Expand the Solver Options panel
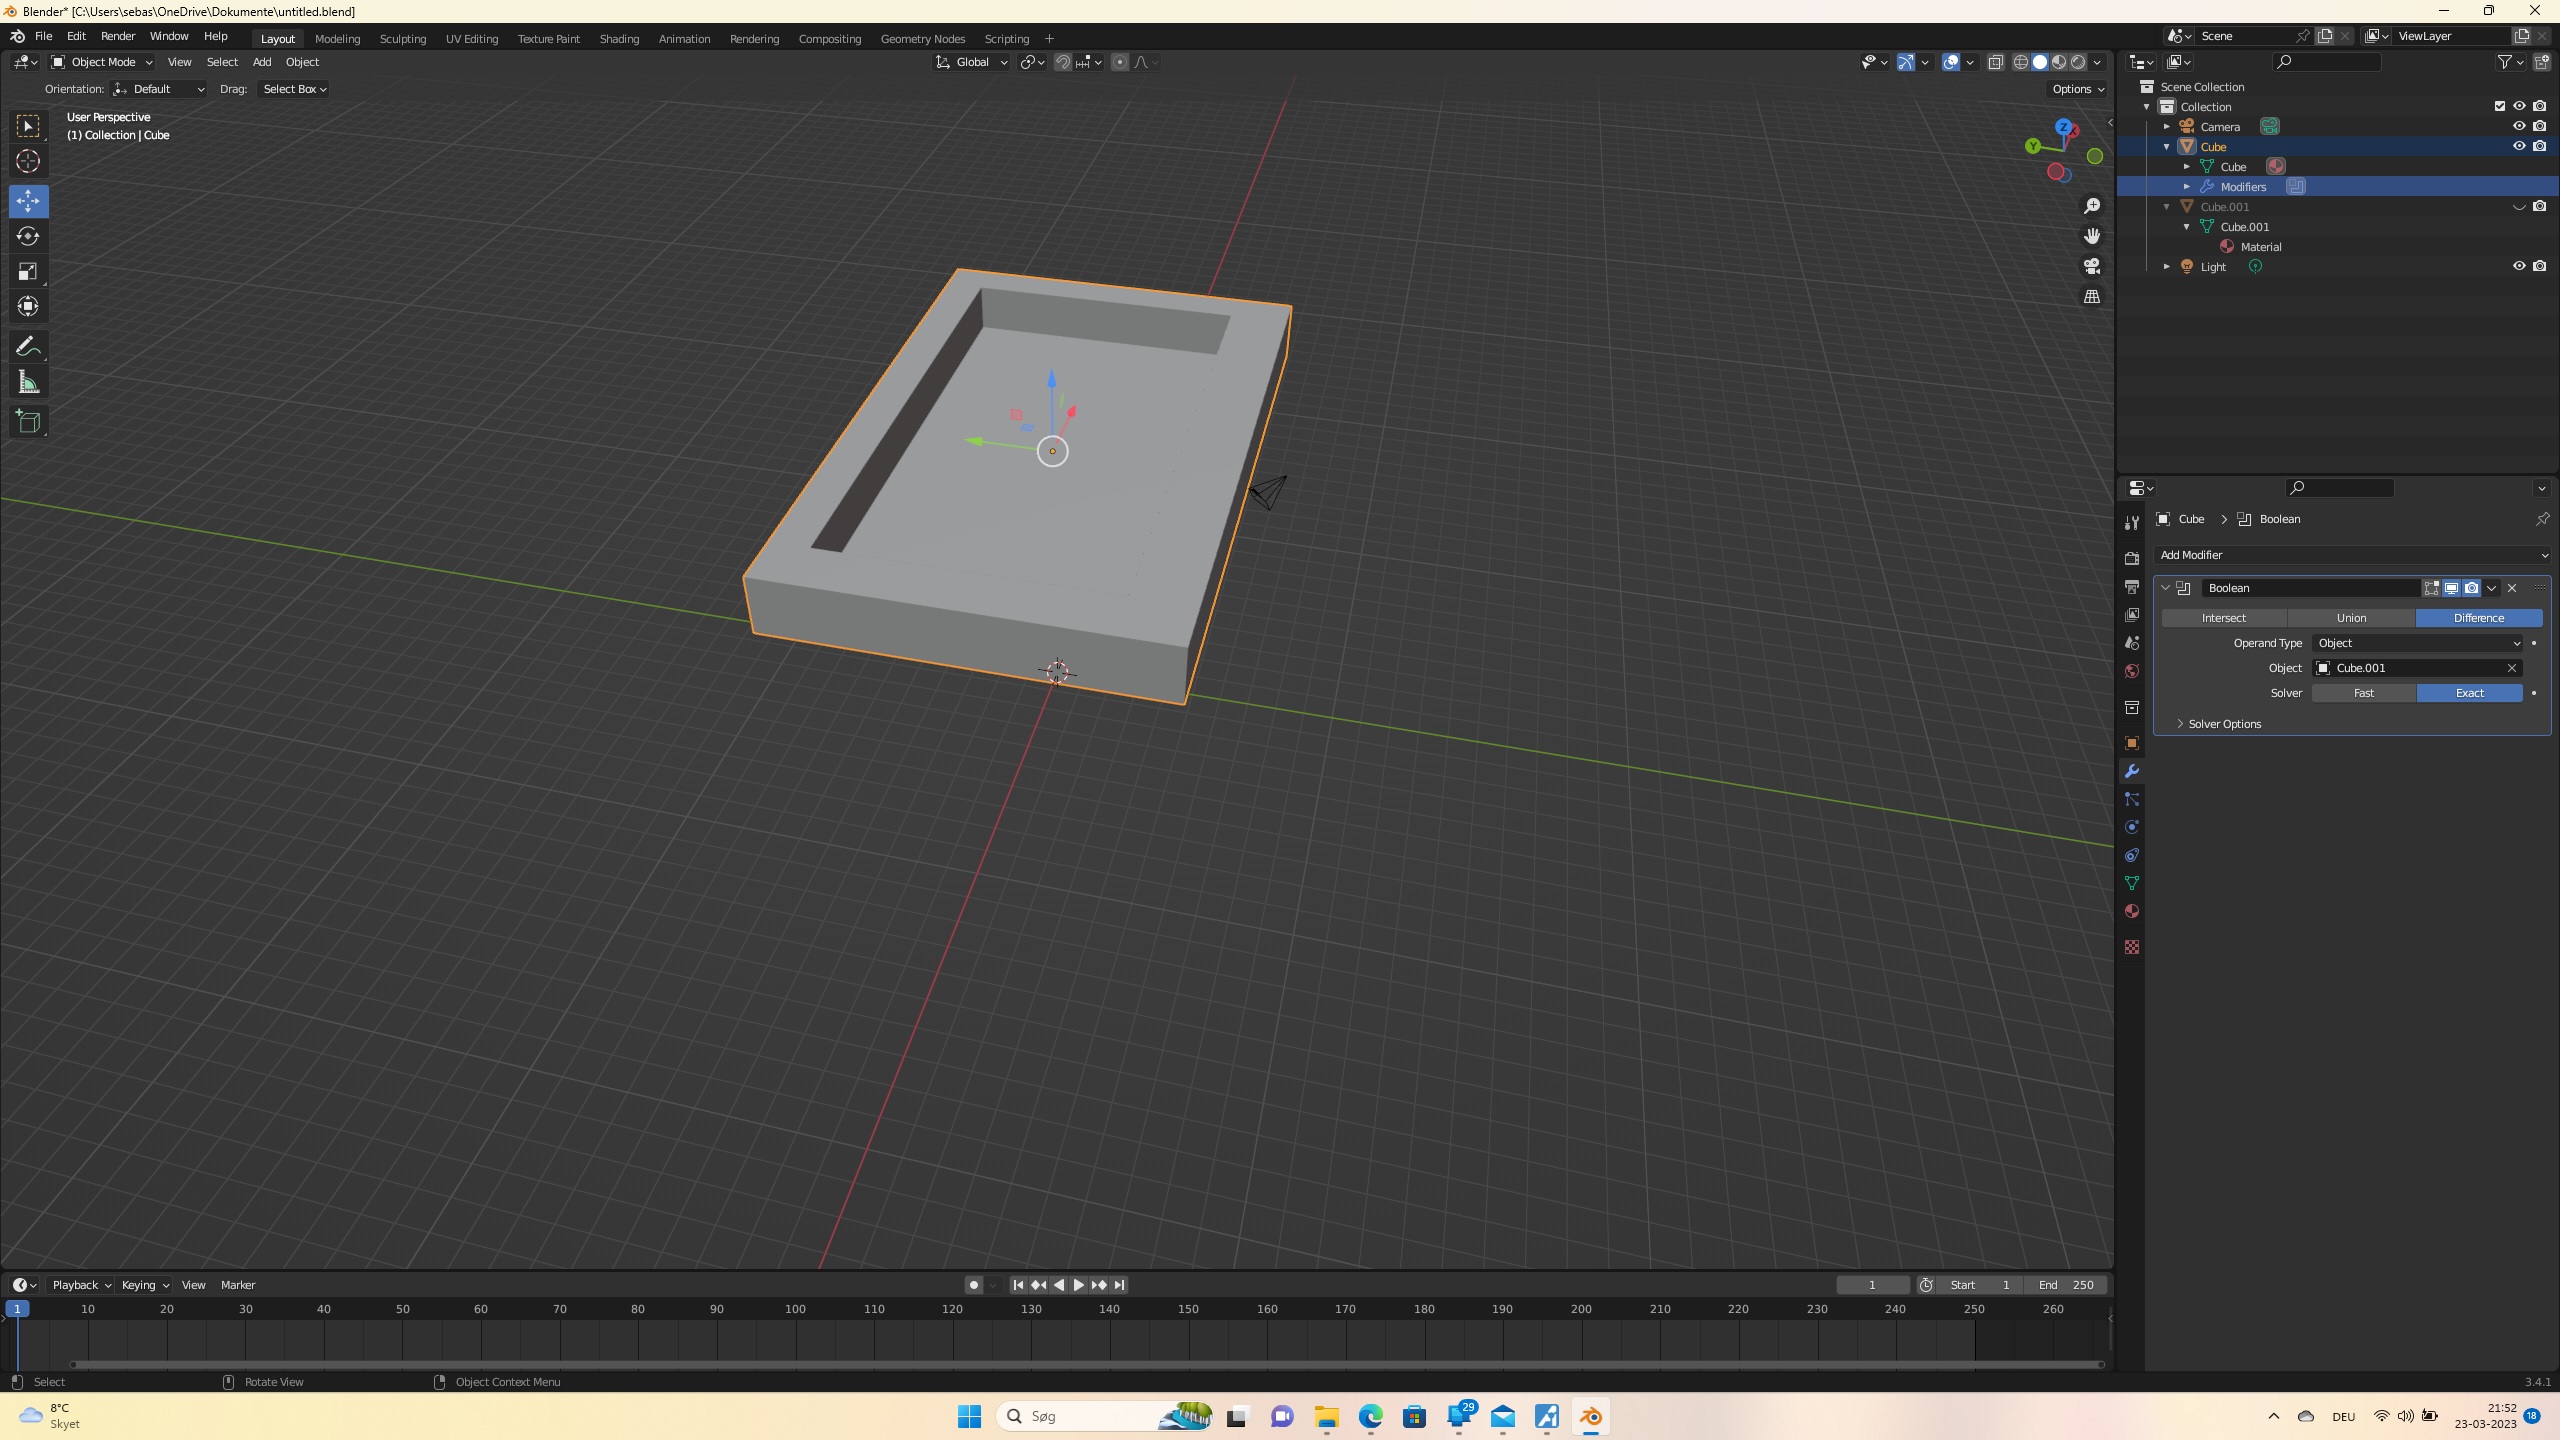This screenshot has width=2560, height=1440. [x=2223, y=724]
